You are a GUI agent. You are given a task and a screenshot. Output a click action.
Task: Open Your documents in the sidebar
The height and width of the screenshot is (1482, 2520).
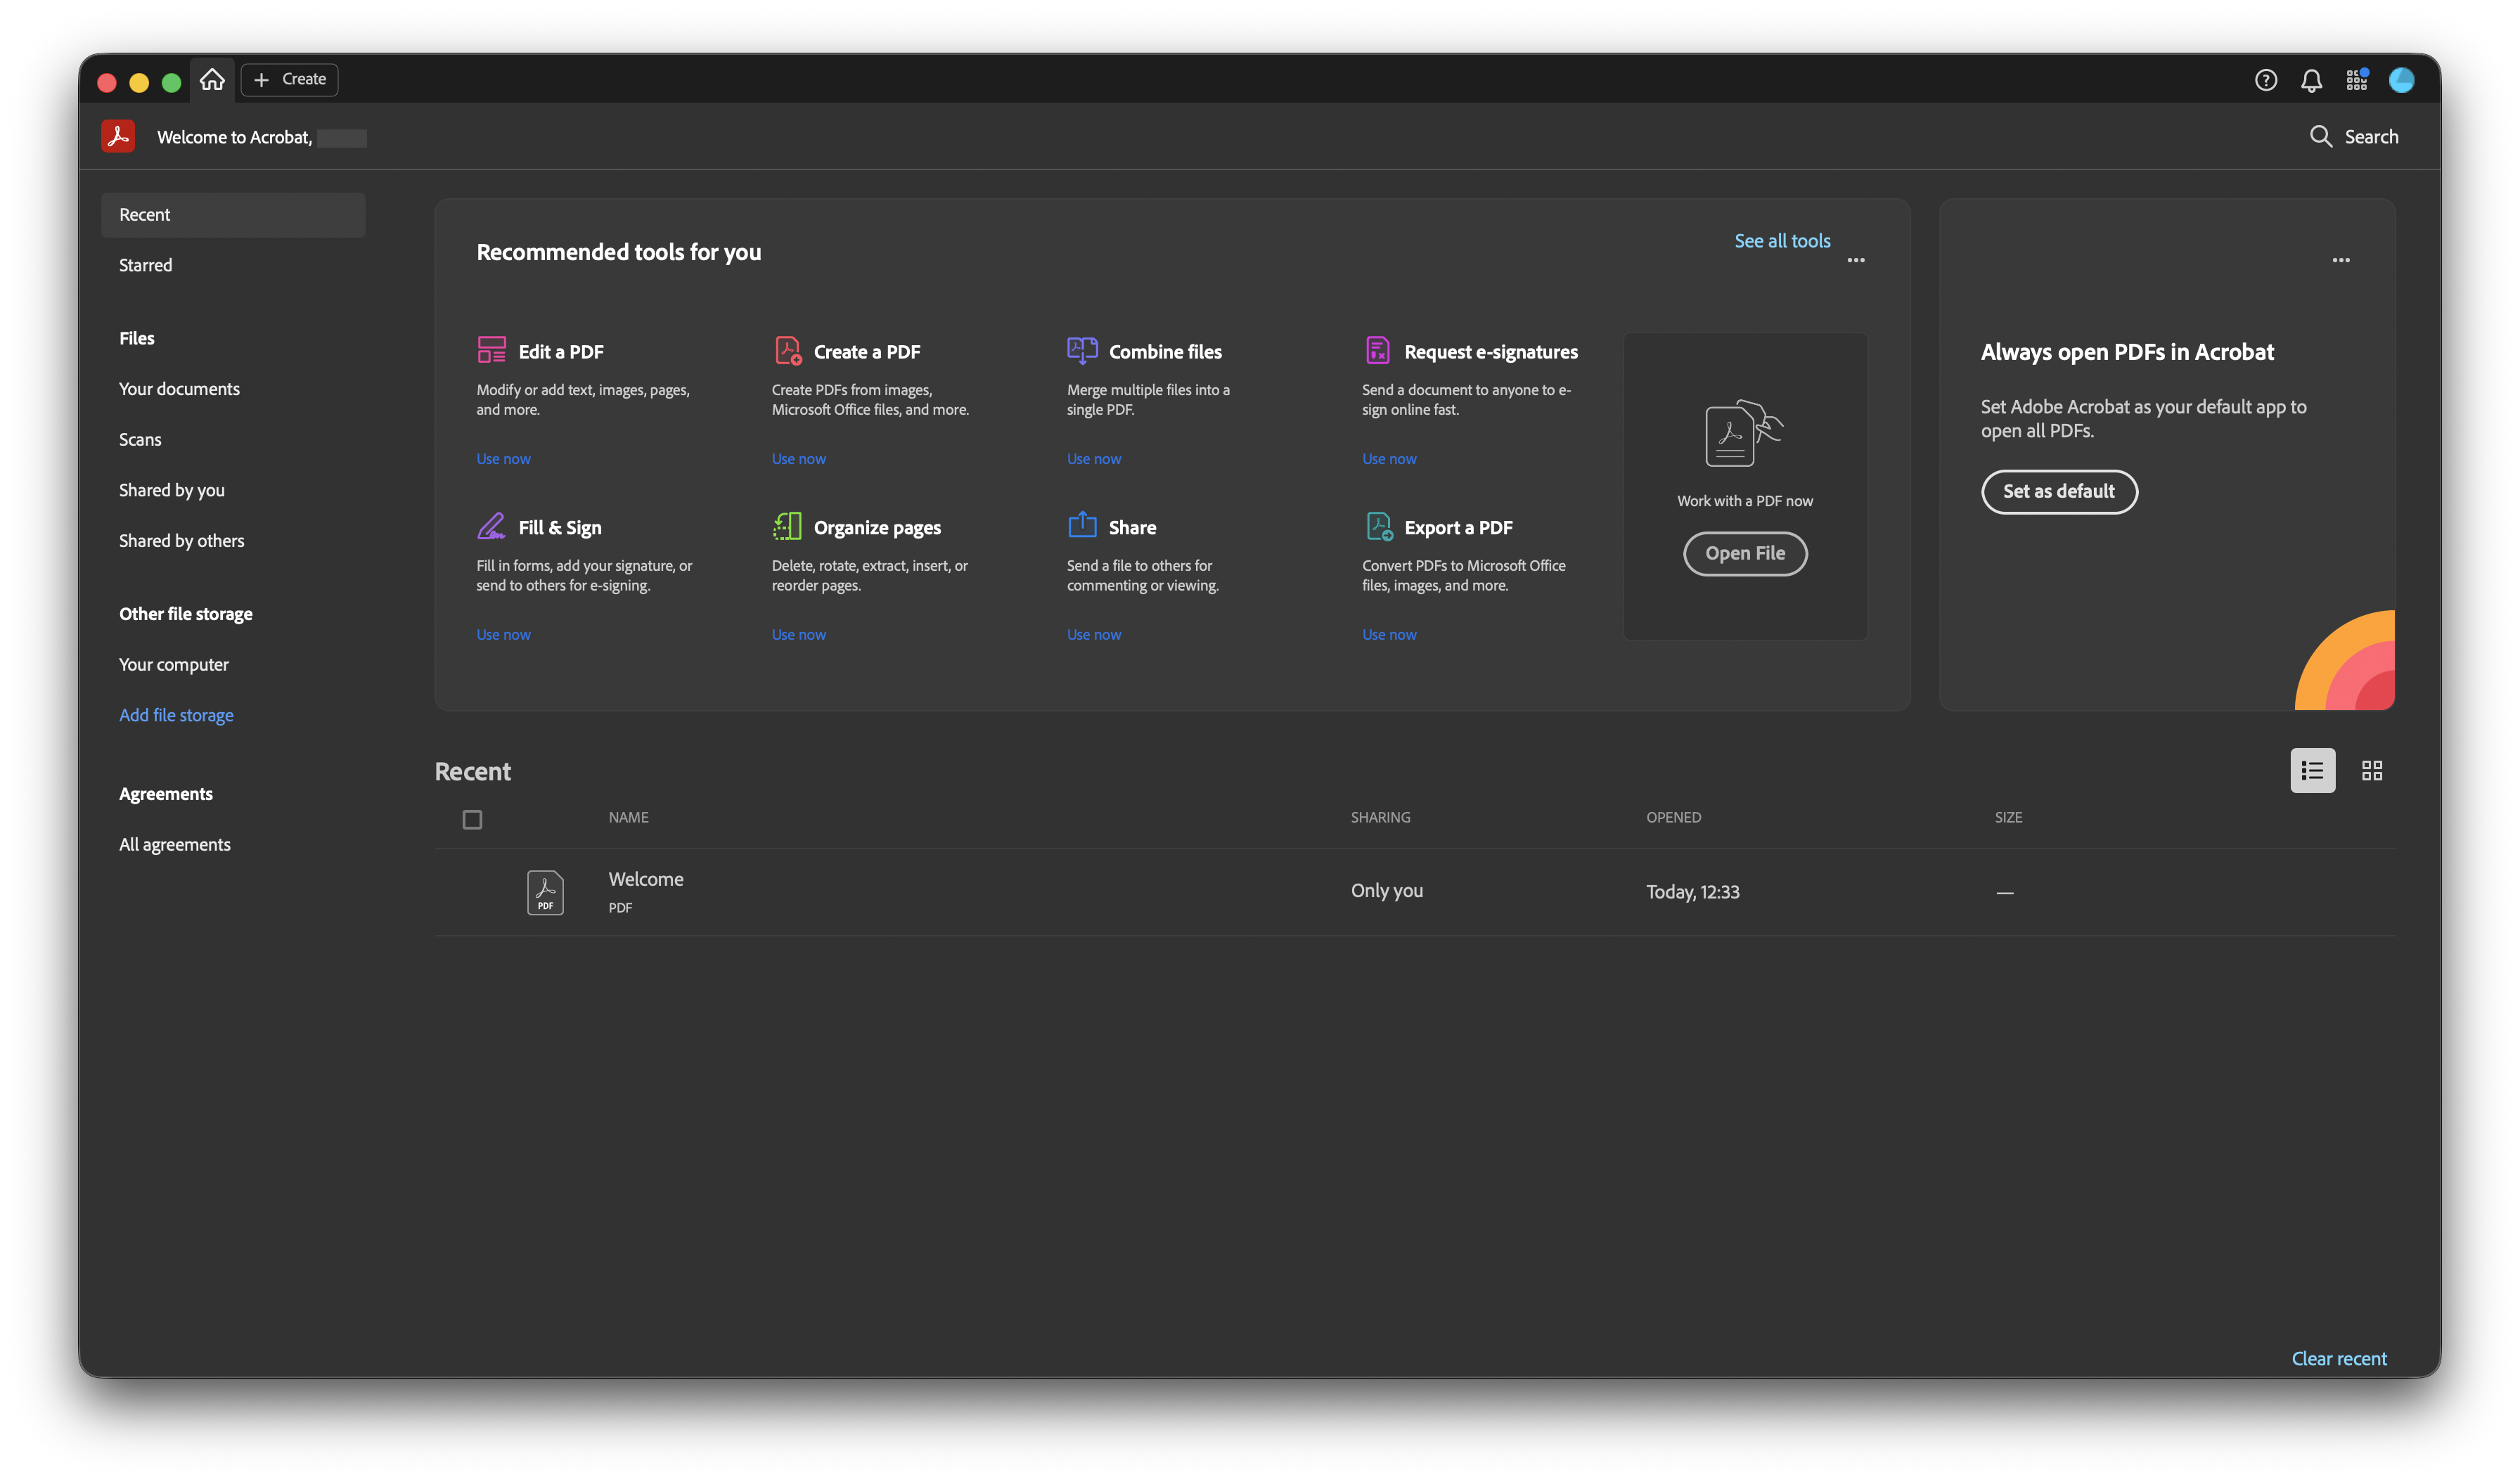tap(179, 389)
